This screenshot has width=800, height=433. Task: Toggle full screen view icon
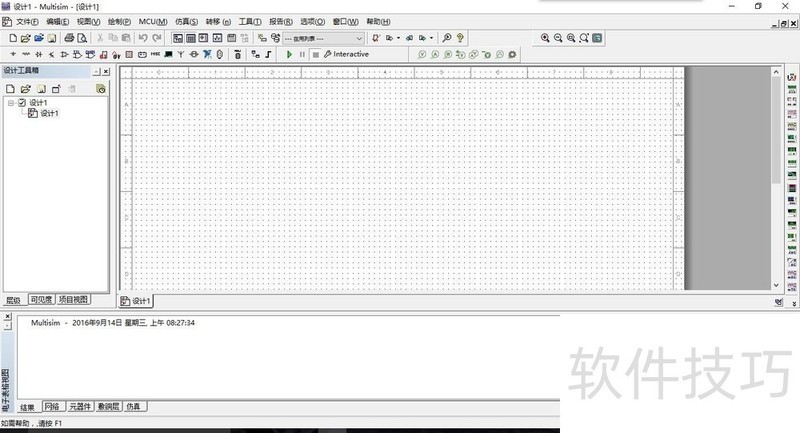pyautogui.click(x=597, y=38)
